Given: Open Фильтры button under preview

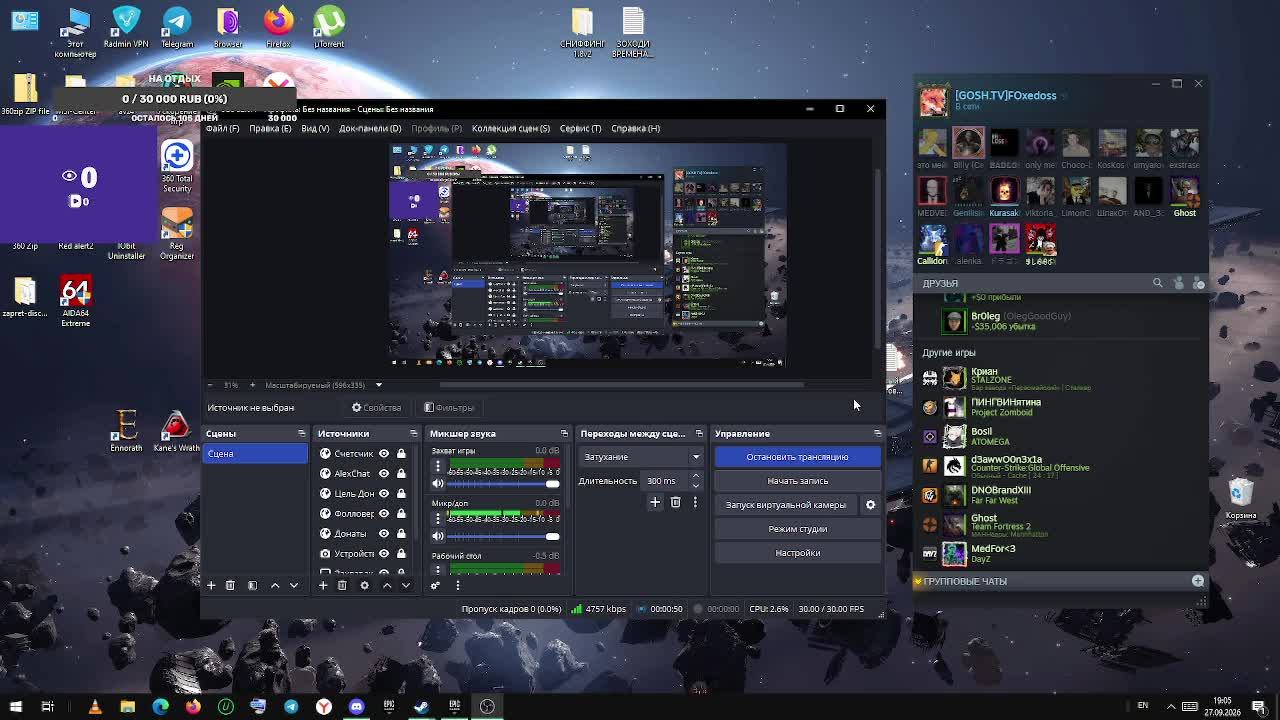Looking at the screenshot, I should point(449,407).
